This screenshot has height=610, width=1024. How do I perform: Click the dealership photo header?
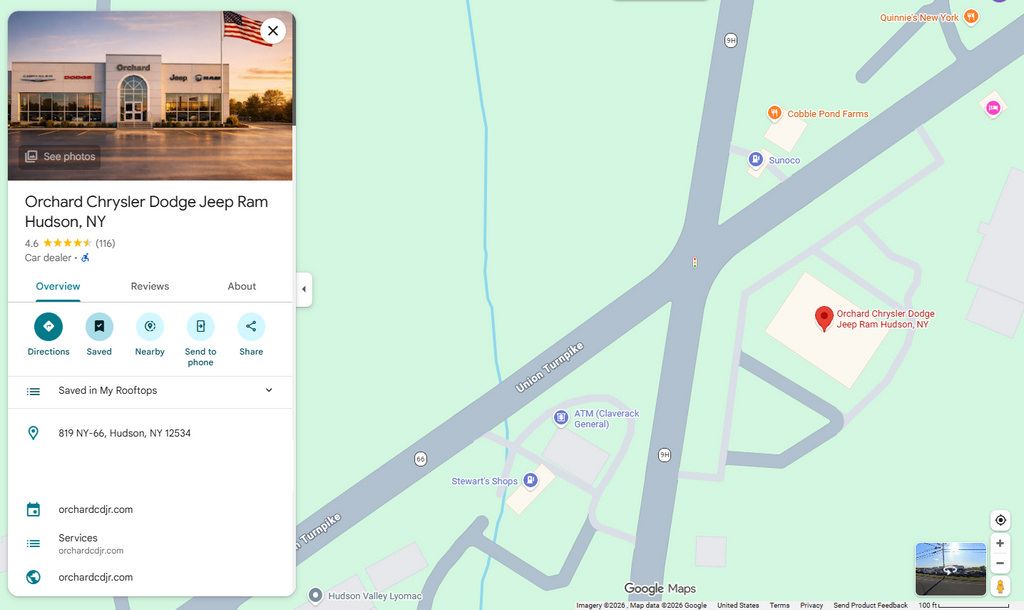click(150, 95)
